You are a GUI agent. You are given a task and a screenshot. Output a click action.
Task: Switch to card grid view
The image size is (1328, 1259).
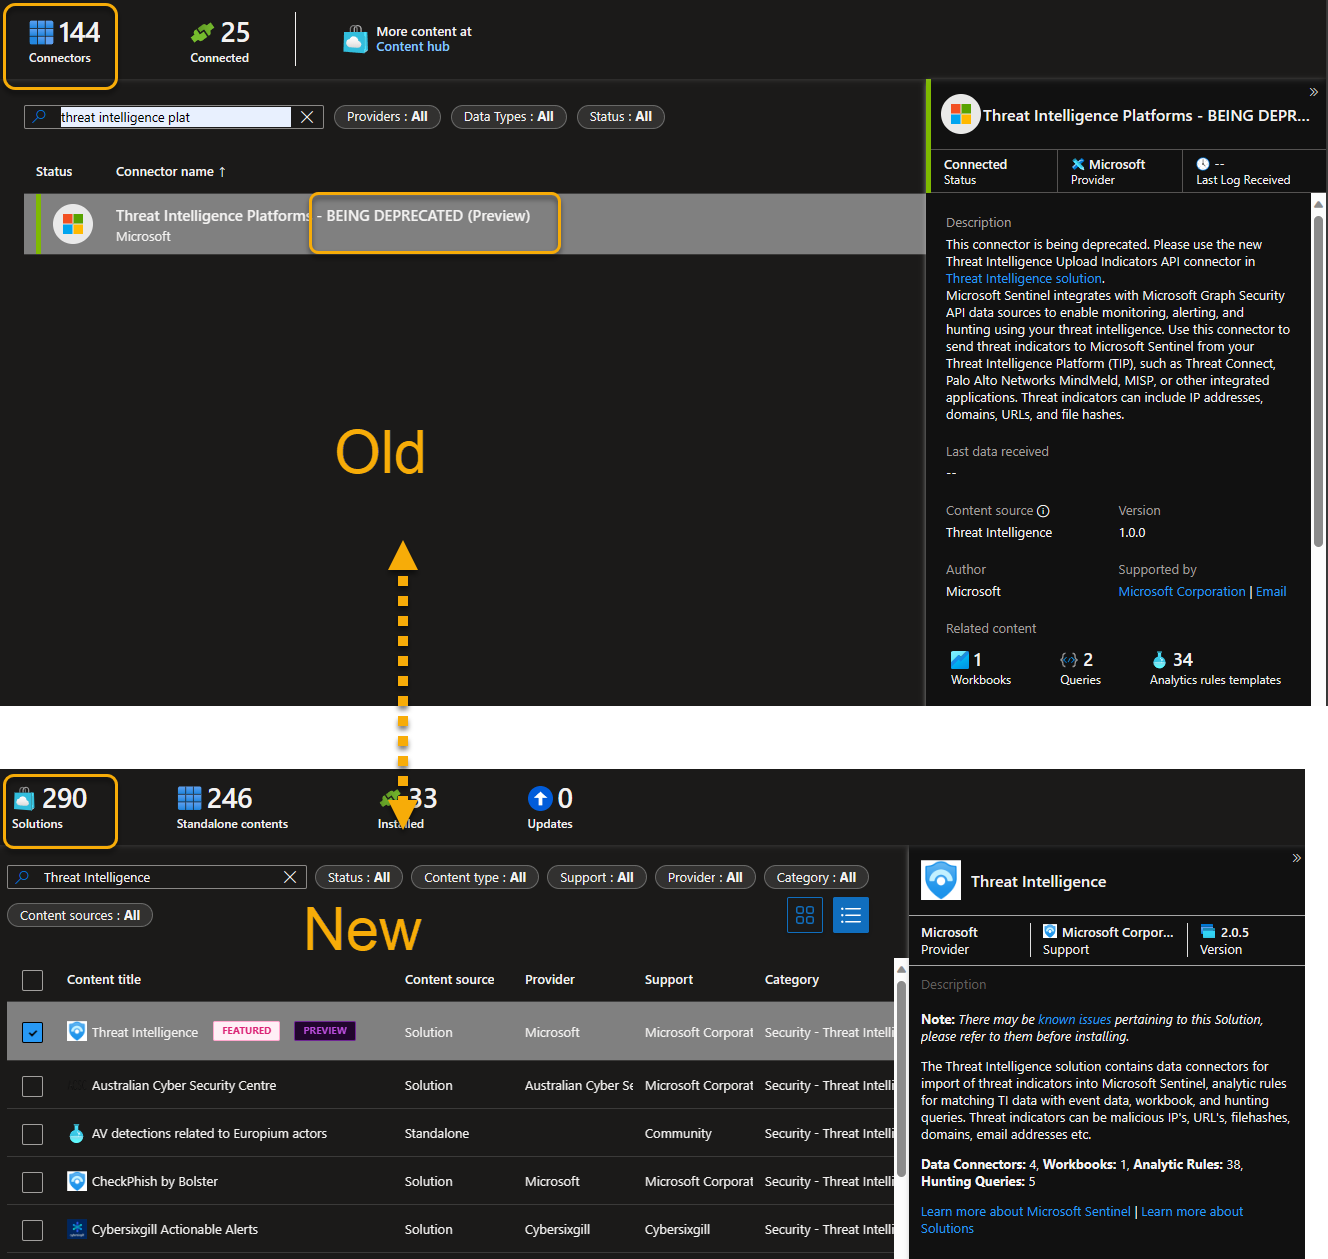click(805, 915)
